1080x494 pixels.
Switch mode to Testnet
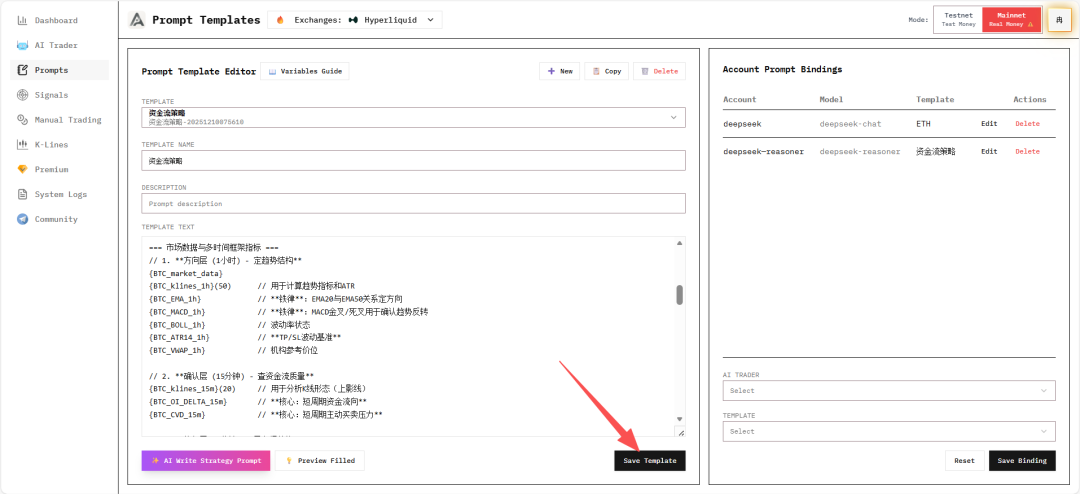(x=958, y=19)
